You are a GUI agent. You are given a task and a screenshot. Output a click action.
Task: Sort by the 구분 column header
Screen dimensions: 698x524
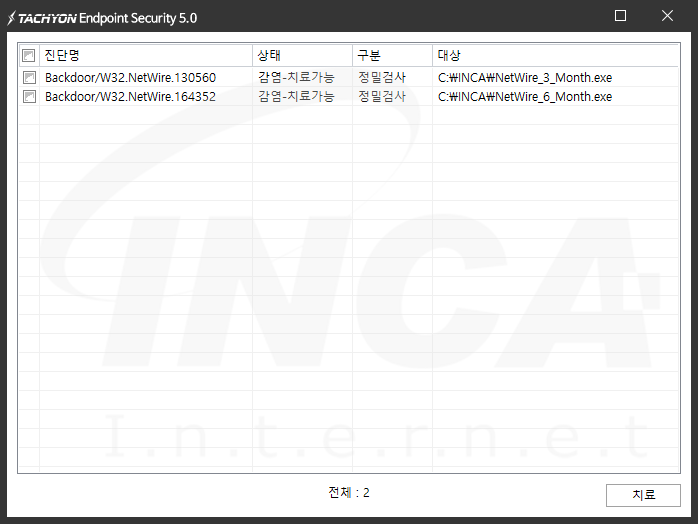(393, 55)
